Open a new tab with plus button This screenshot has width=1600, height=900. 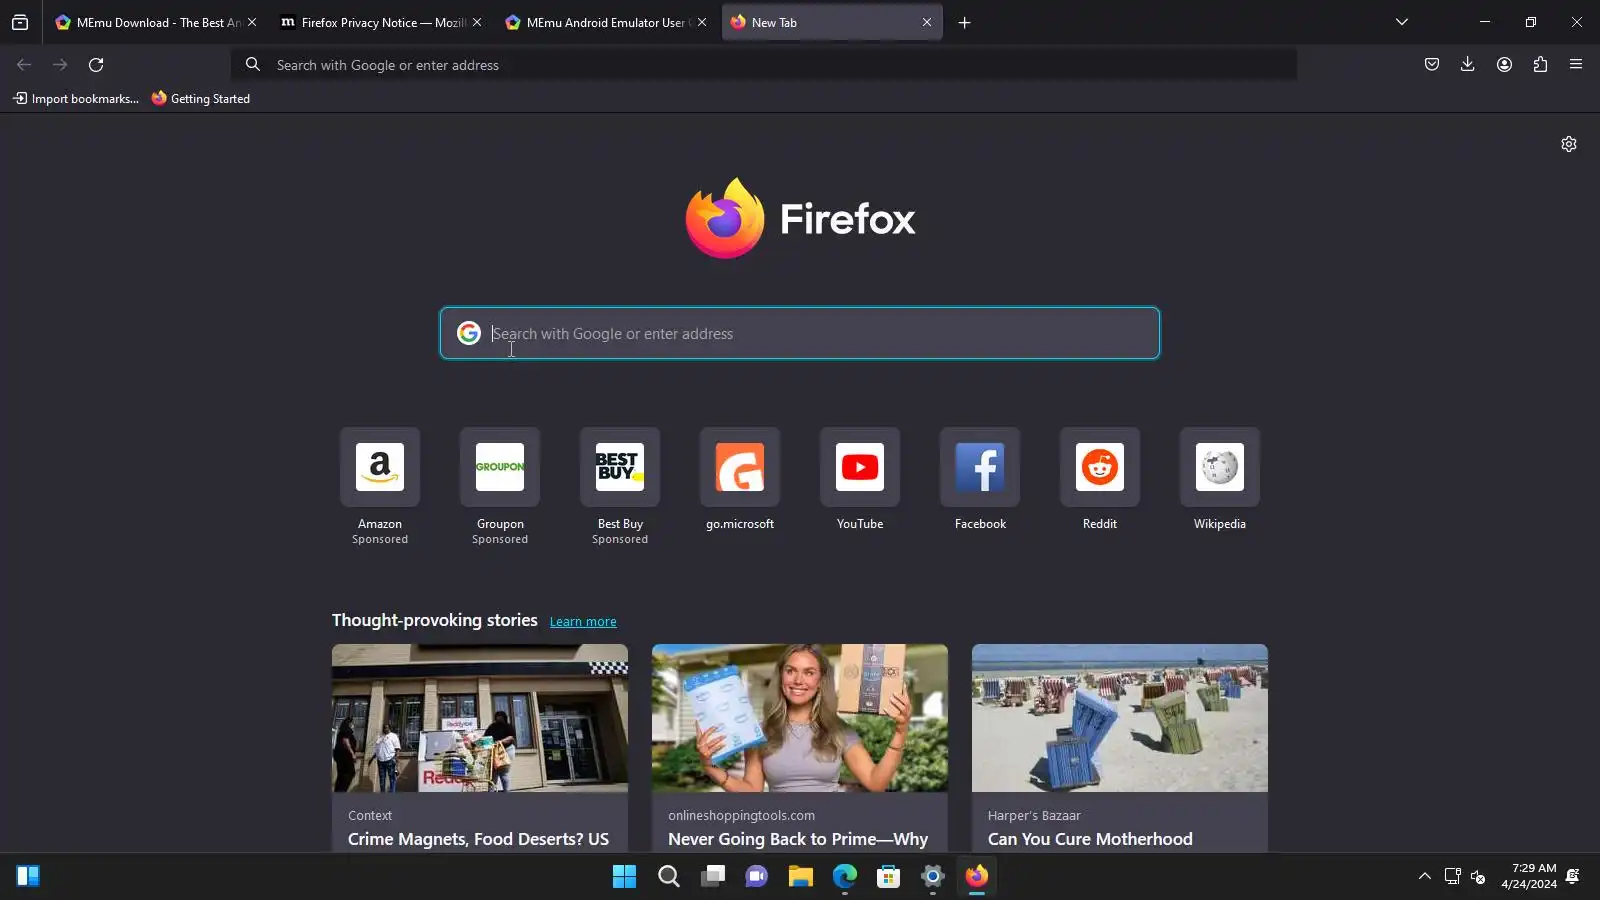[965, 22]
